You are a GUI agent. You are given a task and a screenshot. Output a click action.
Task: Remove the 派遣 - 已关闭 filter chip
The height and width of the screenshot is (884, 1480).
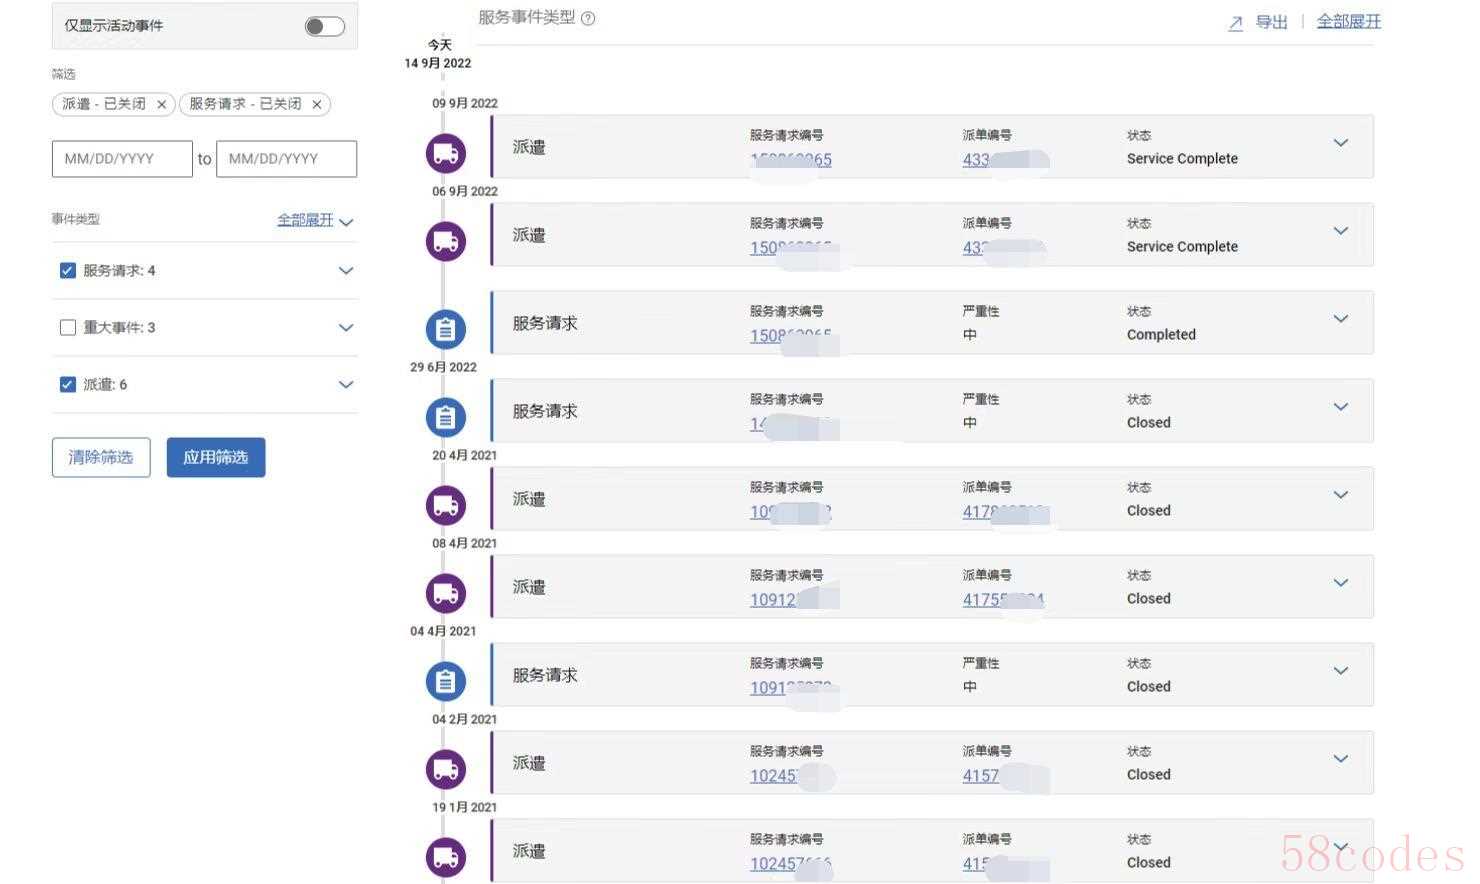point(161,104)
